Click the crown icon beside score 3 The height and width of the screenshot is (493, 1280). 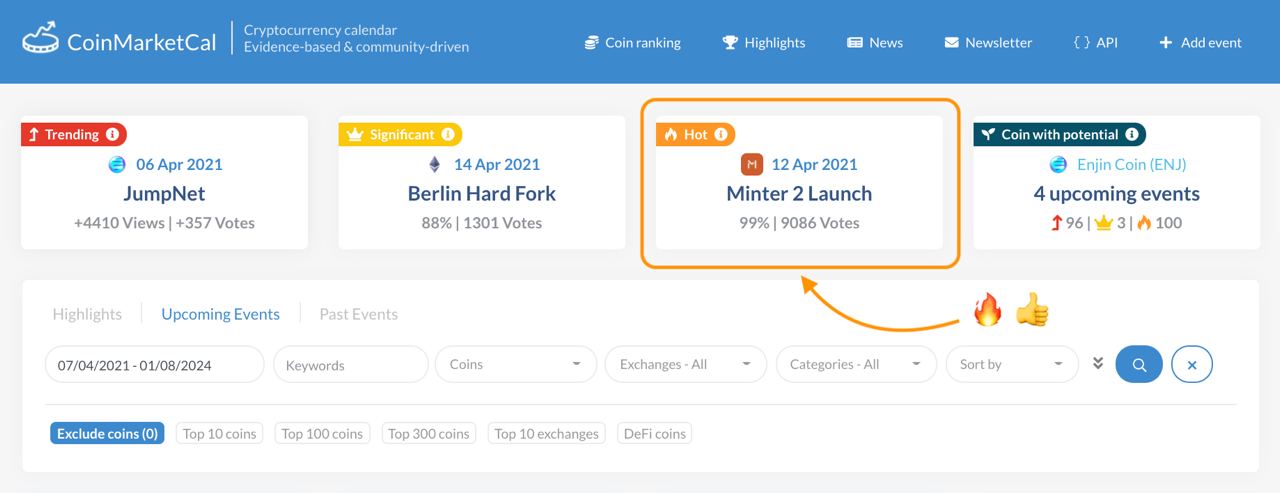tap(1103, 223)
